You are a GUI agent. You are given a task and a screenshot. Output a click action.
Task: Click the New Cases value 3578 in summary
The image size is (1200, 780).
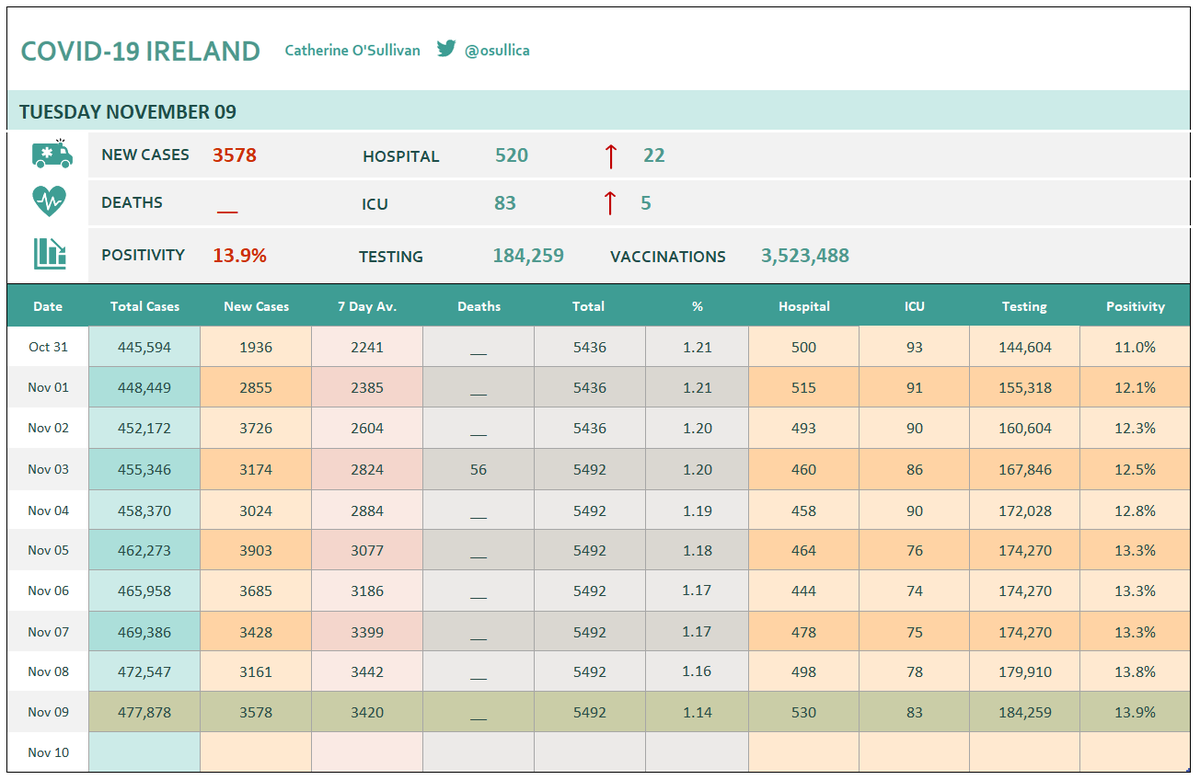(234, 155)
